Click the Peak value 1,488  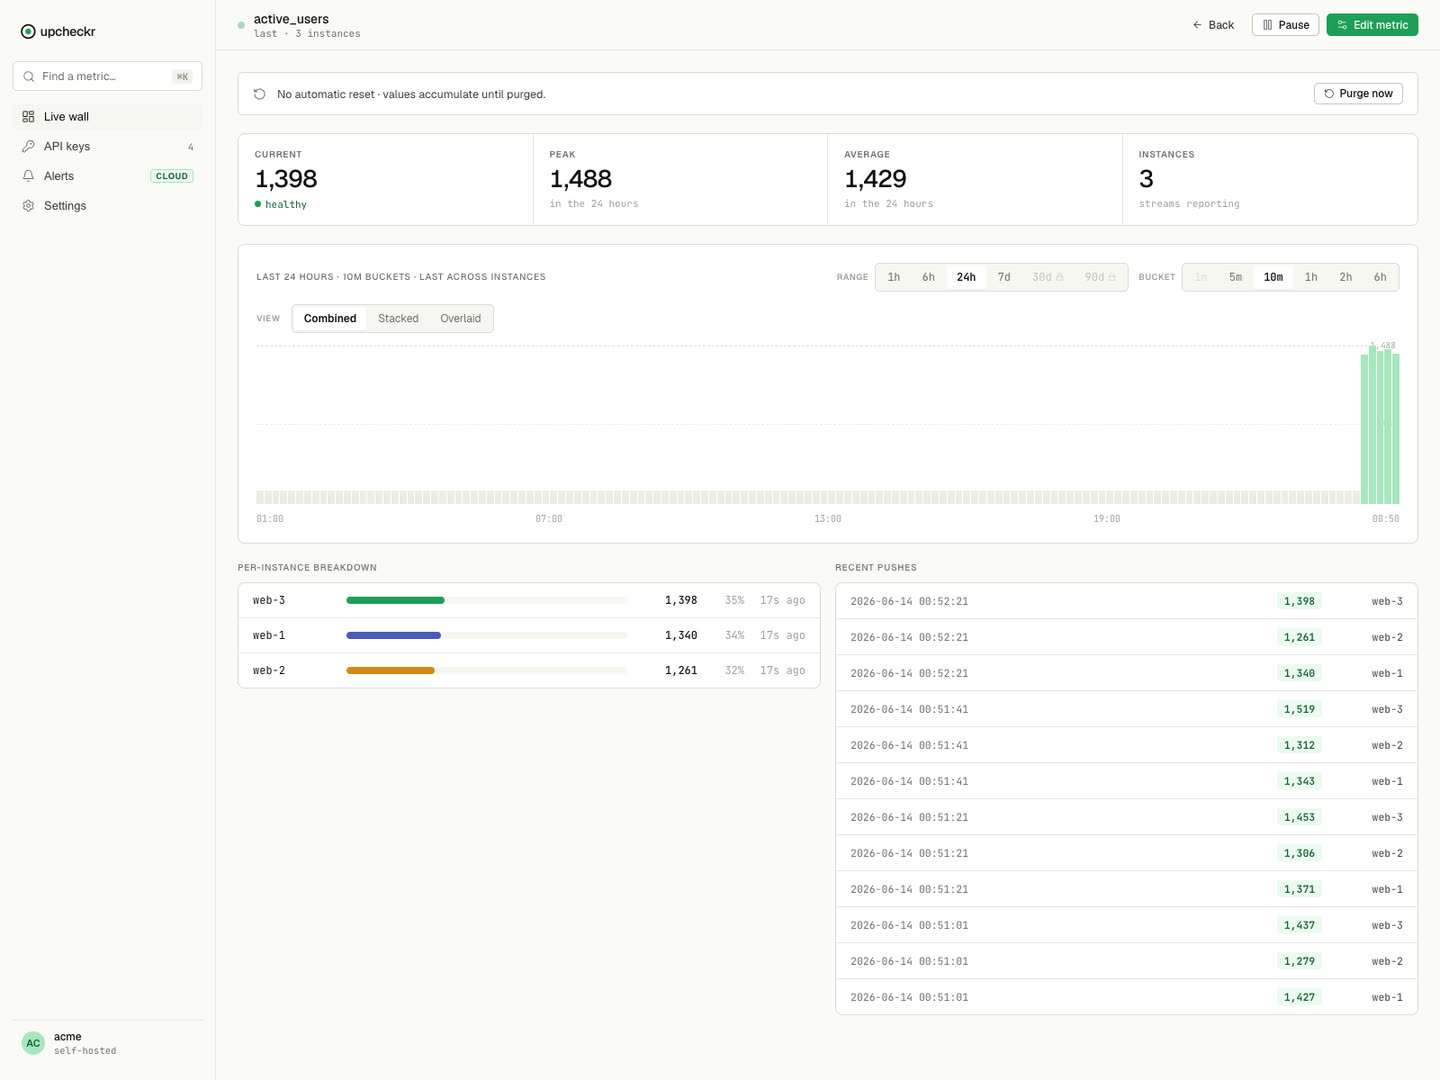pyautogui.click(x=580, y=179)
